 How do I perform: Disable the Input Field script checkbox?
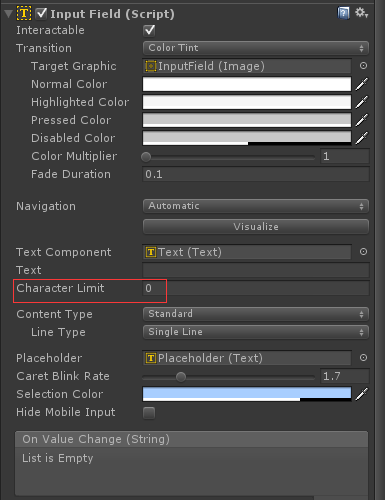[x=41, y=13]
